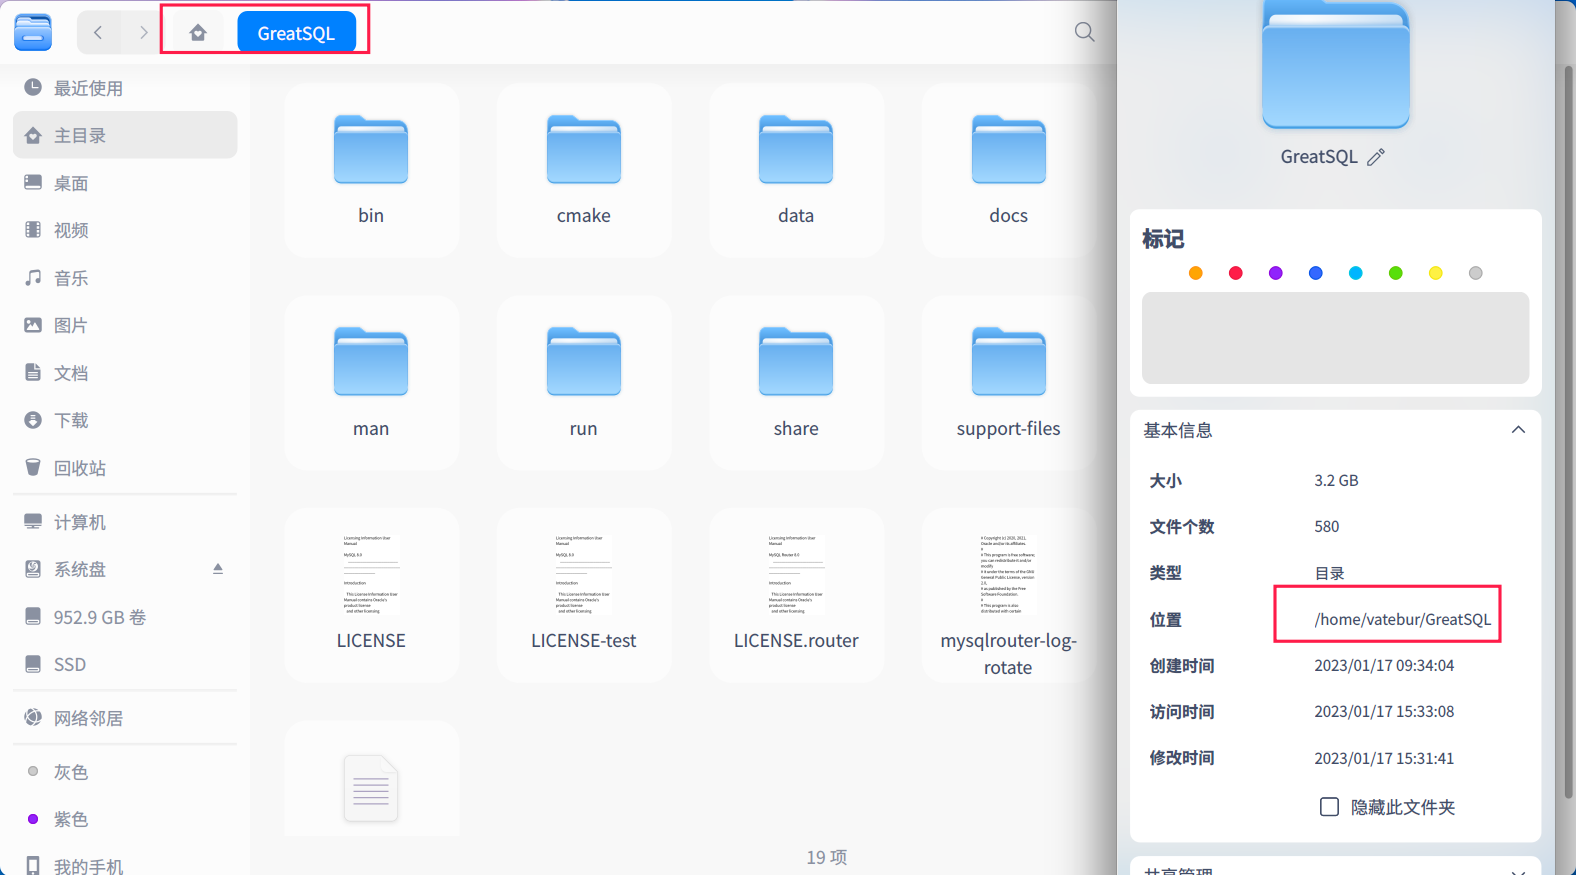Image resolution: width=1576 pixels, height=875 pixels.
Task: Select the cmake folder
Action: coord(584,170)
